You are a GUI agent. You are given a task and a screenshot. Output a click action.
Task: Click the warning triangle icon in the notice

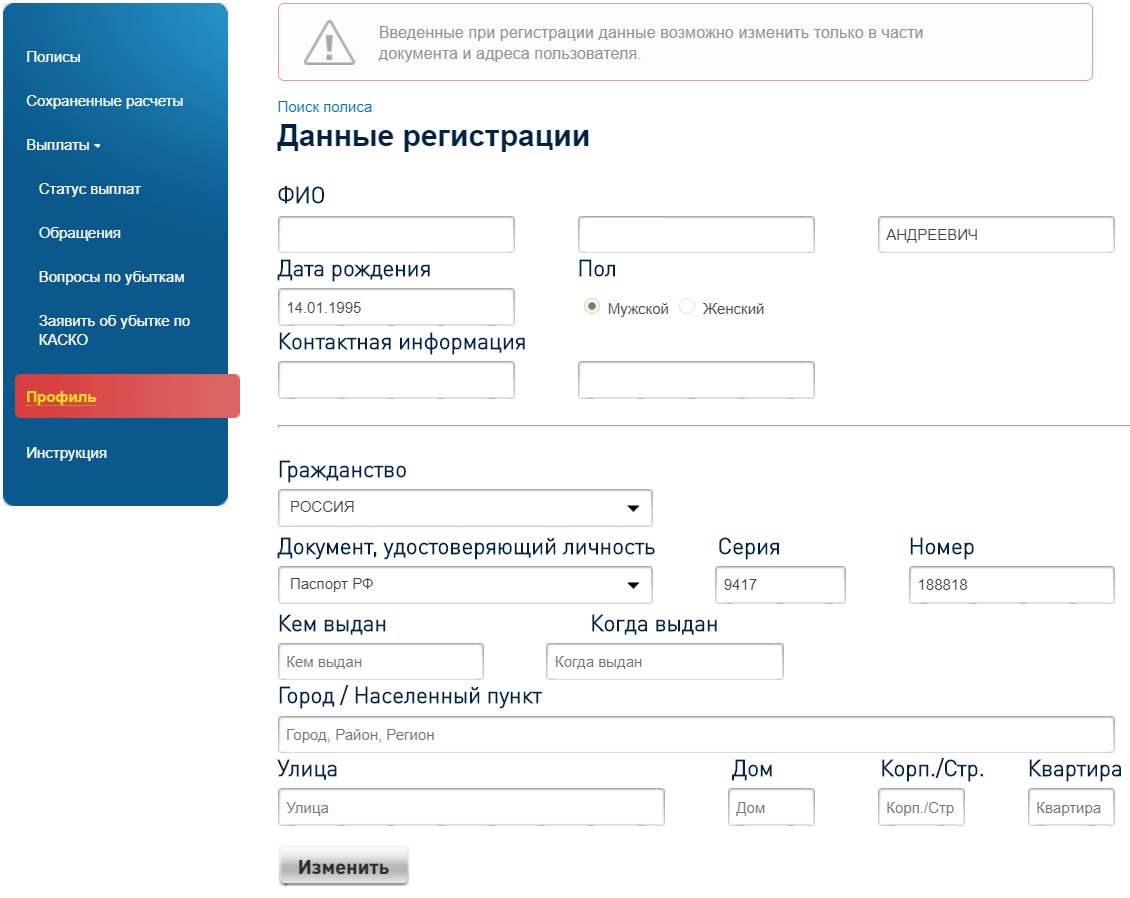(x=329, y=43)
